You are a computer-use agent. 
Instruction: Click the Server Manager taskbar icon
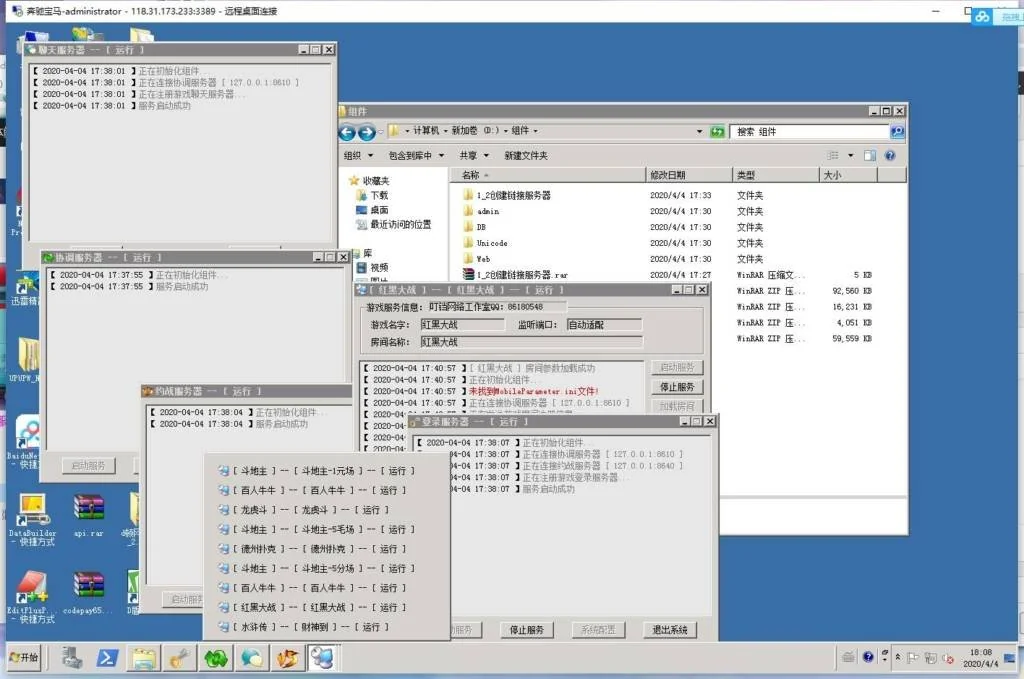(72, 657)
